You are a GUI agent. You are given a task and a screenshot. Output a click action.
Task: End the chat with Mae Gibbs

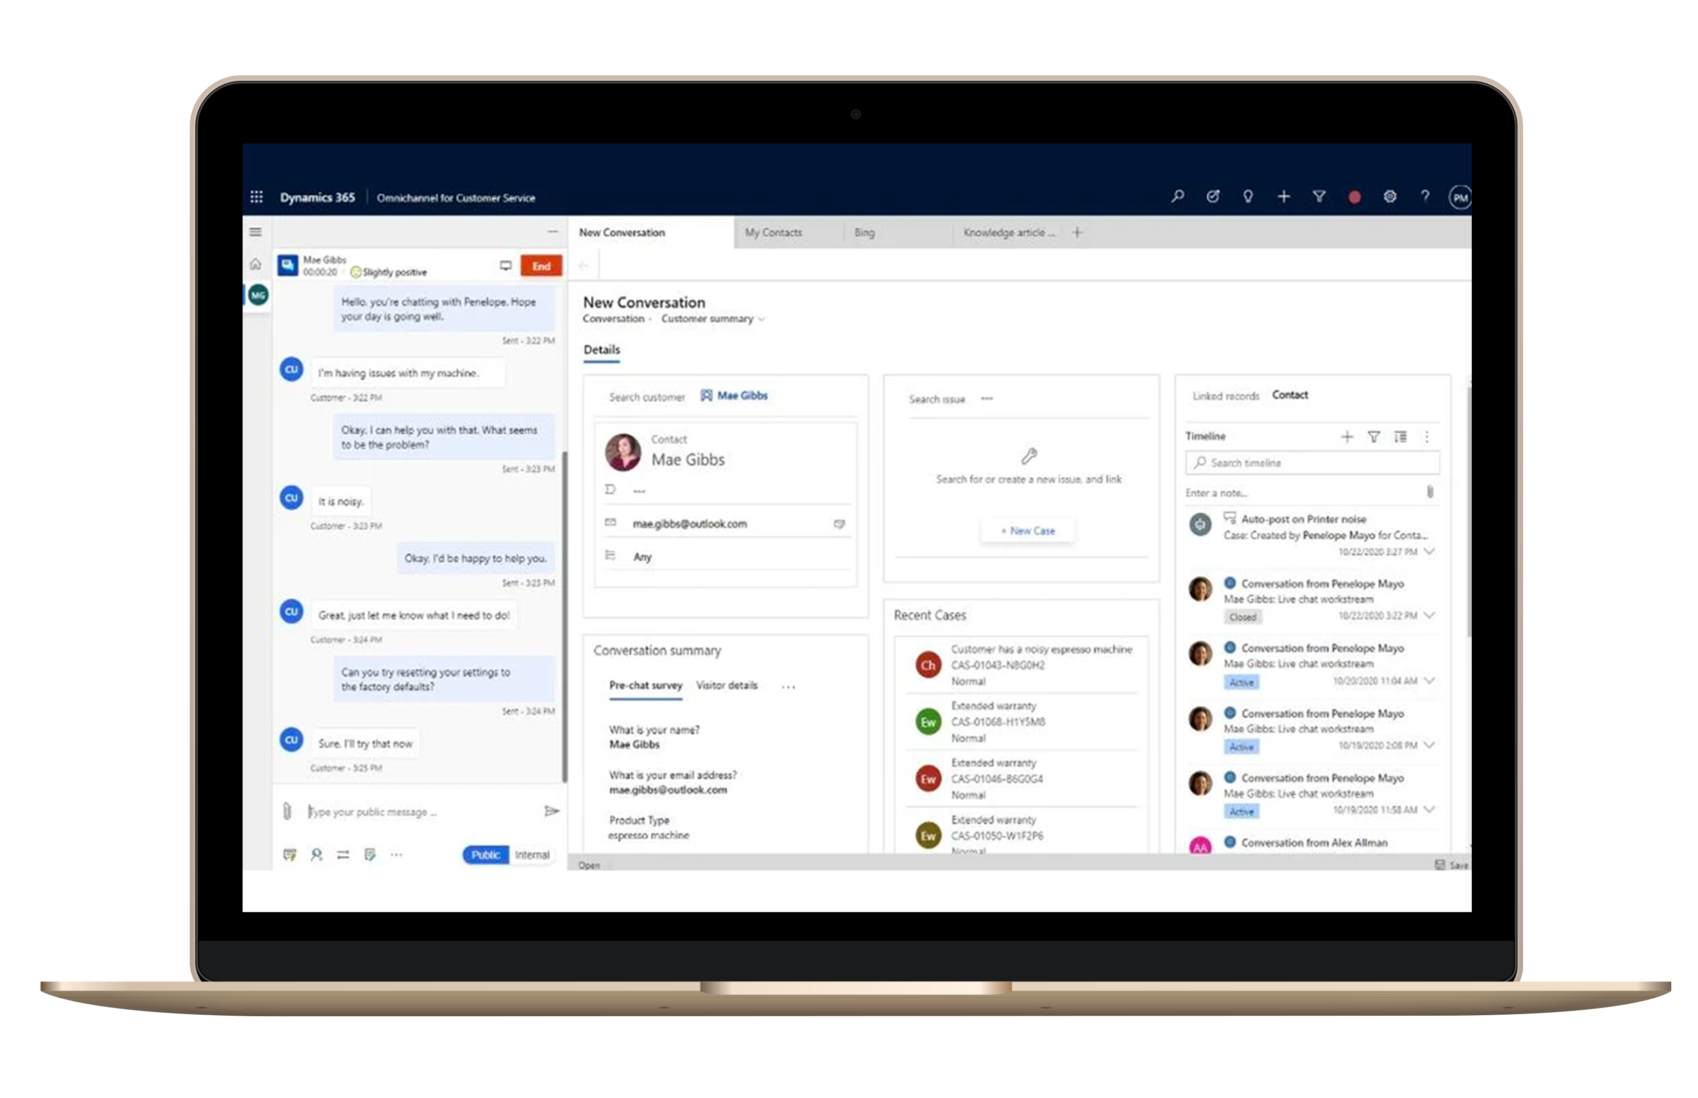tap(541, 266)
